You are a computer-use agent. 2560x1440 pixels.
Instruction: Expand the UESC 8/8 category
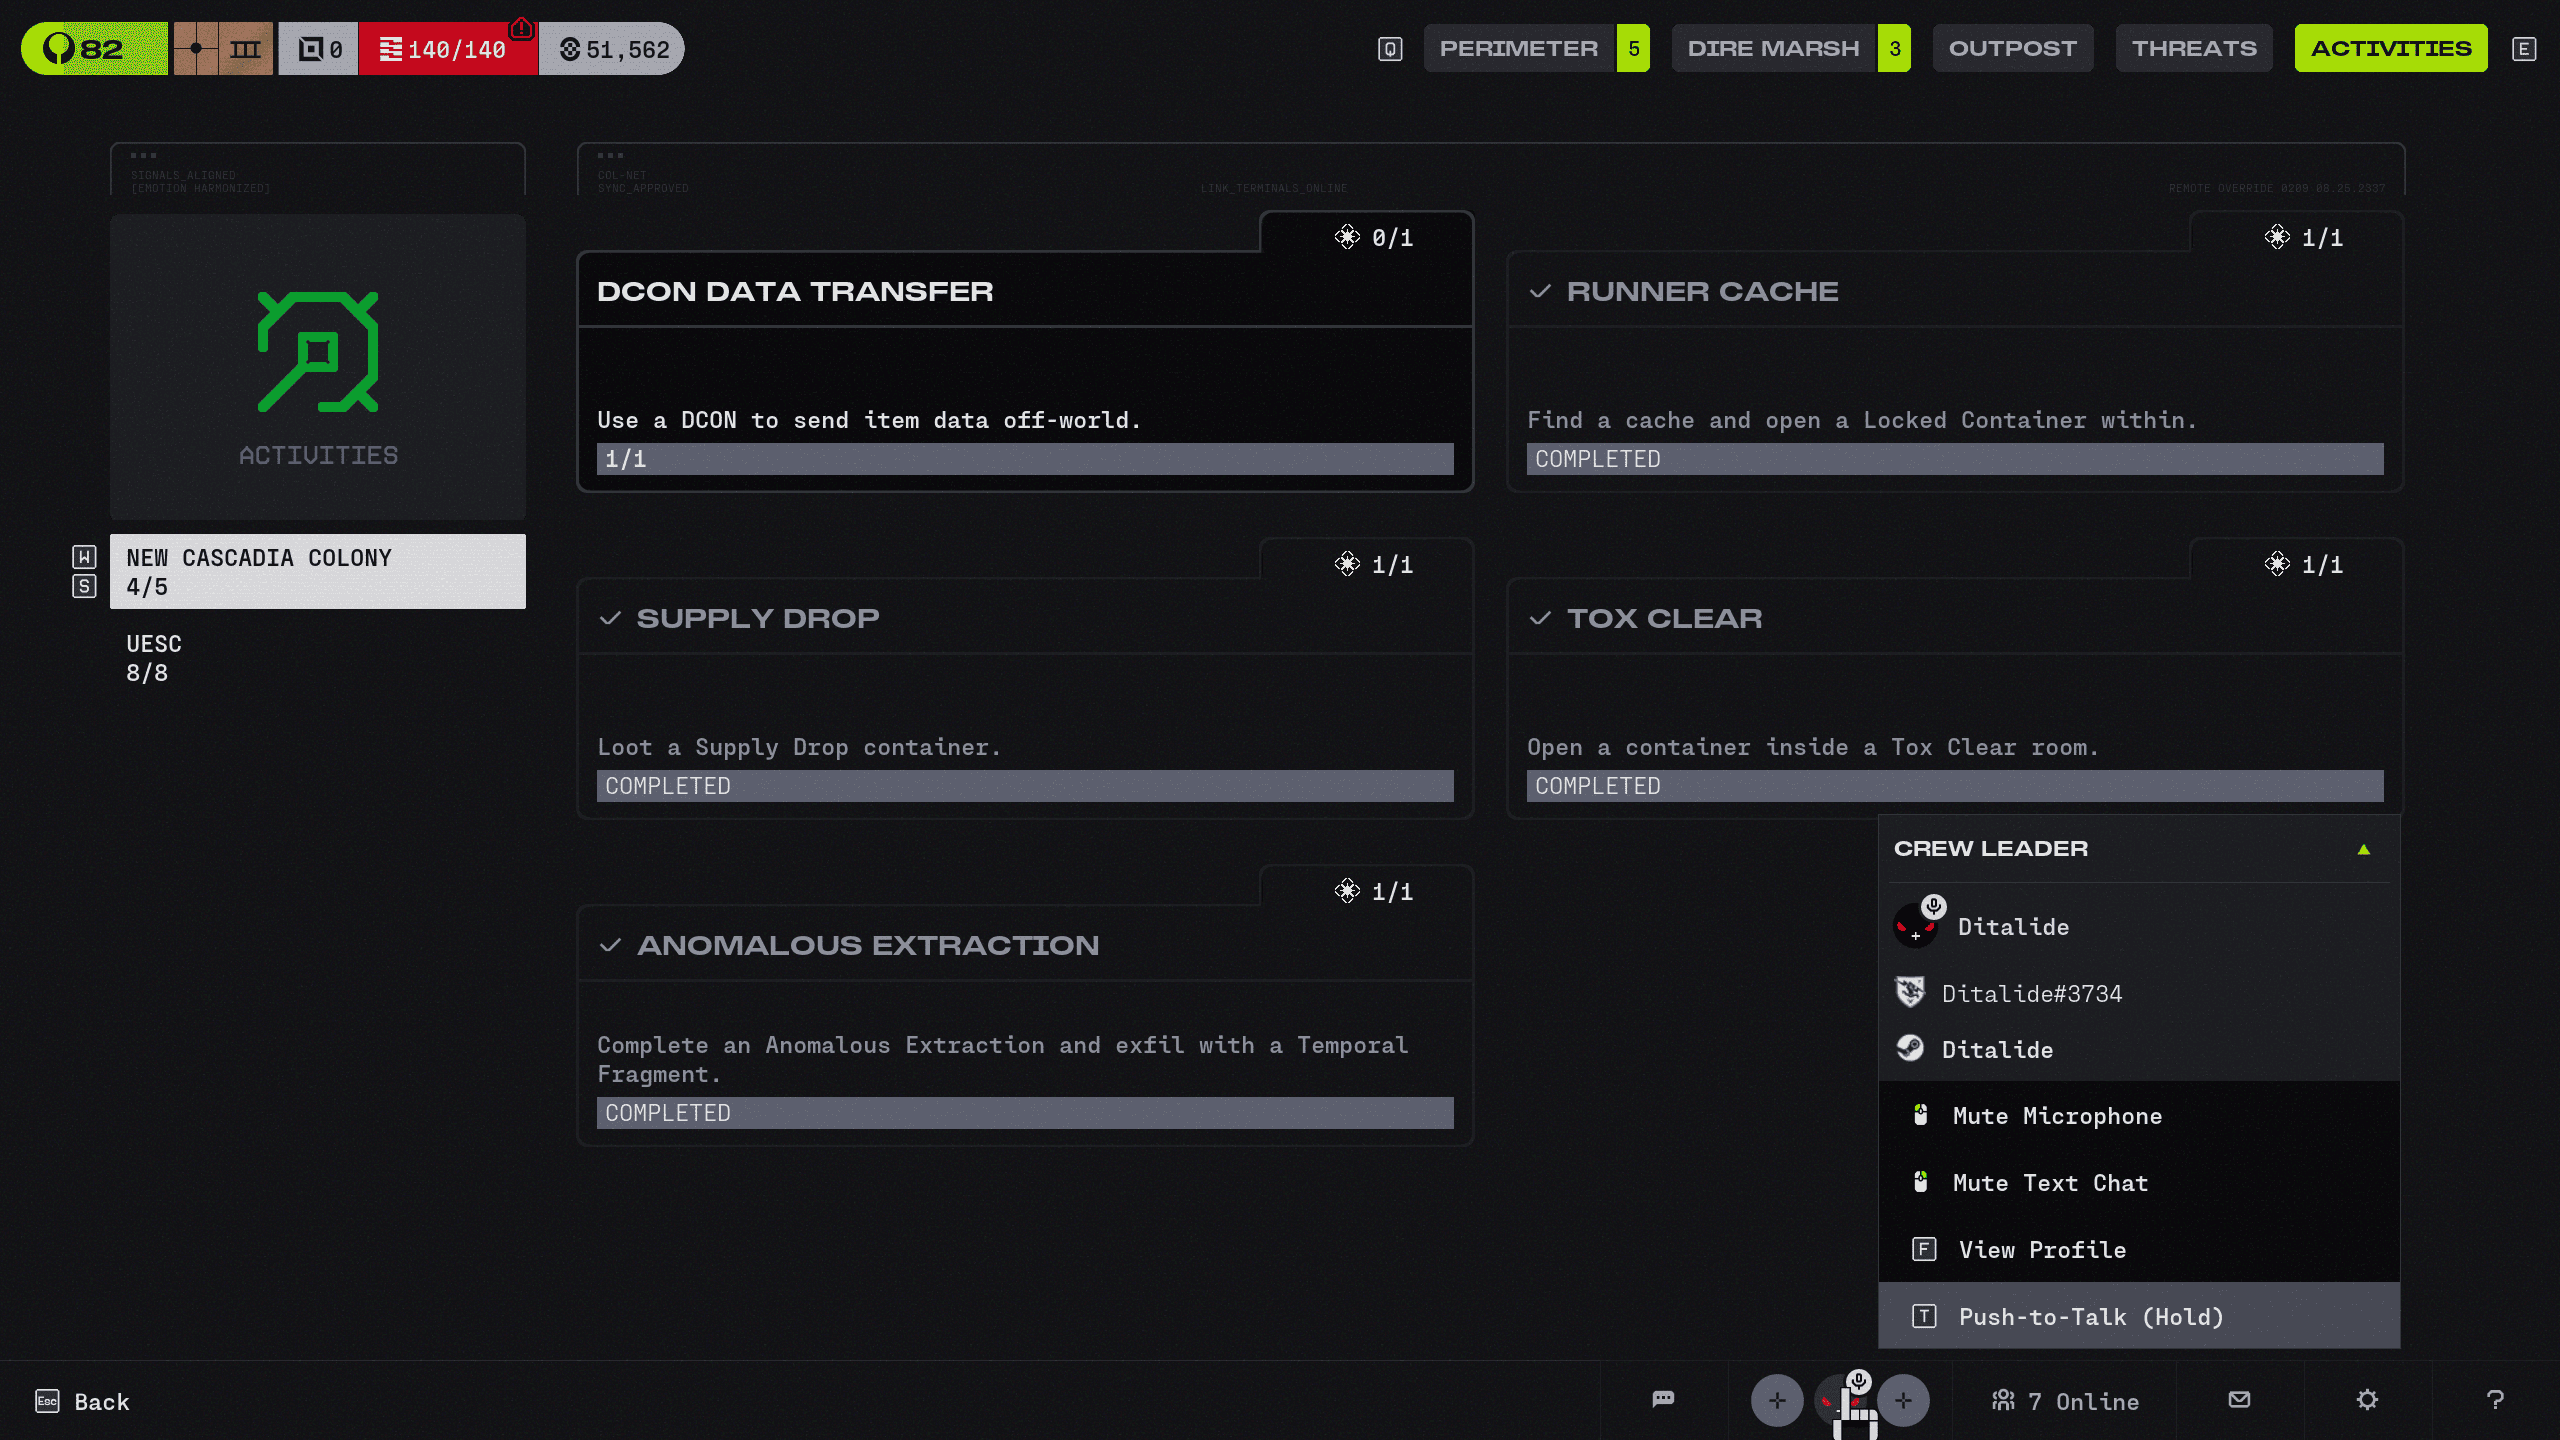(154, 657)
